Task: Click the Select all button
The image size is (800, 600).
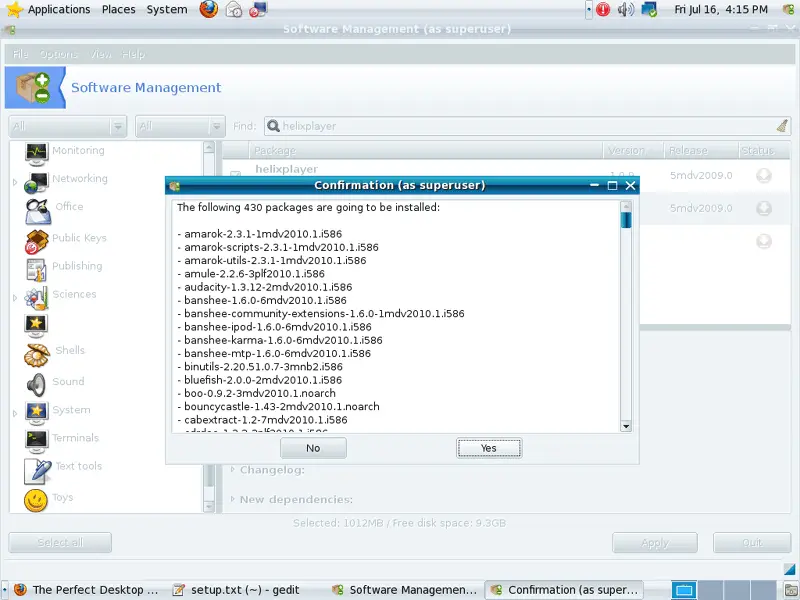Action: [60, 542]
